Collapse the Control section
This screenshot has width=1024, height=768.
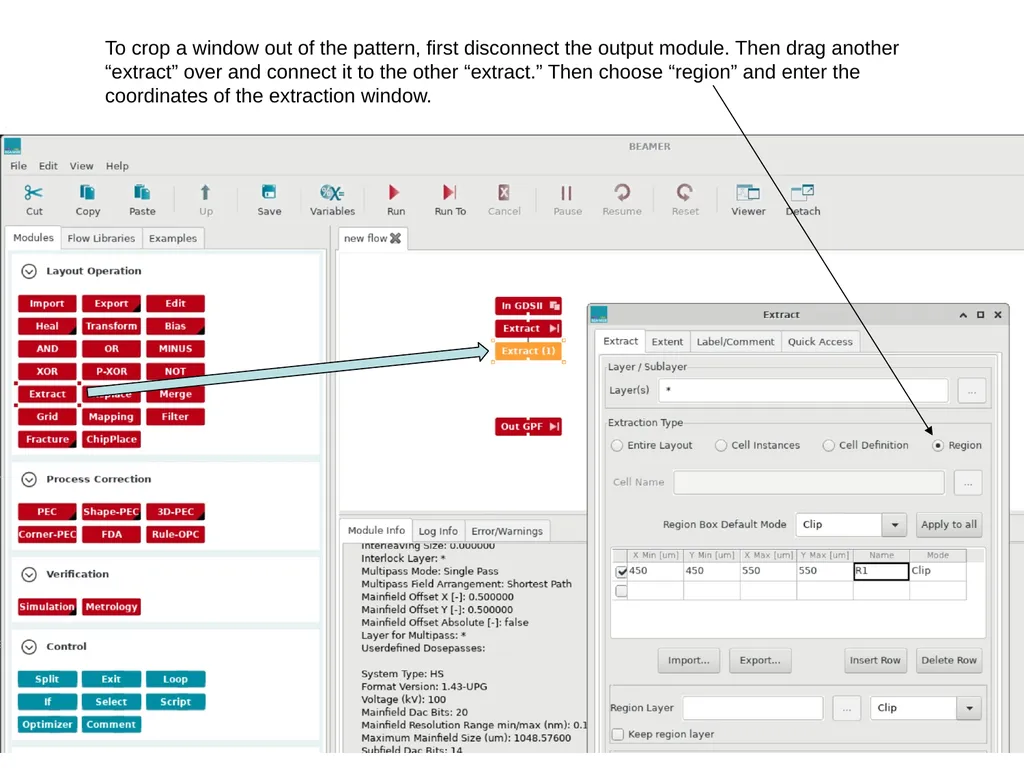coord(29,647)
